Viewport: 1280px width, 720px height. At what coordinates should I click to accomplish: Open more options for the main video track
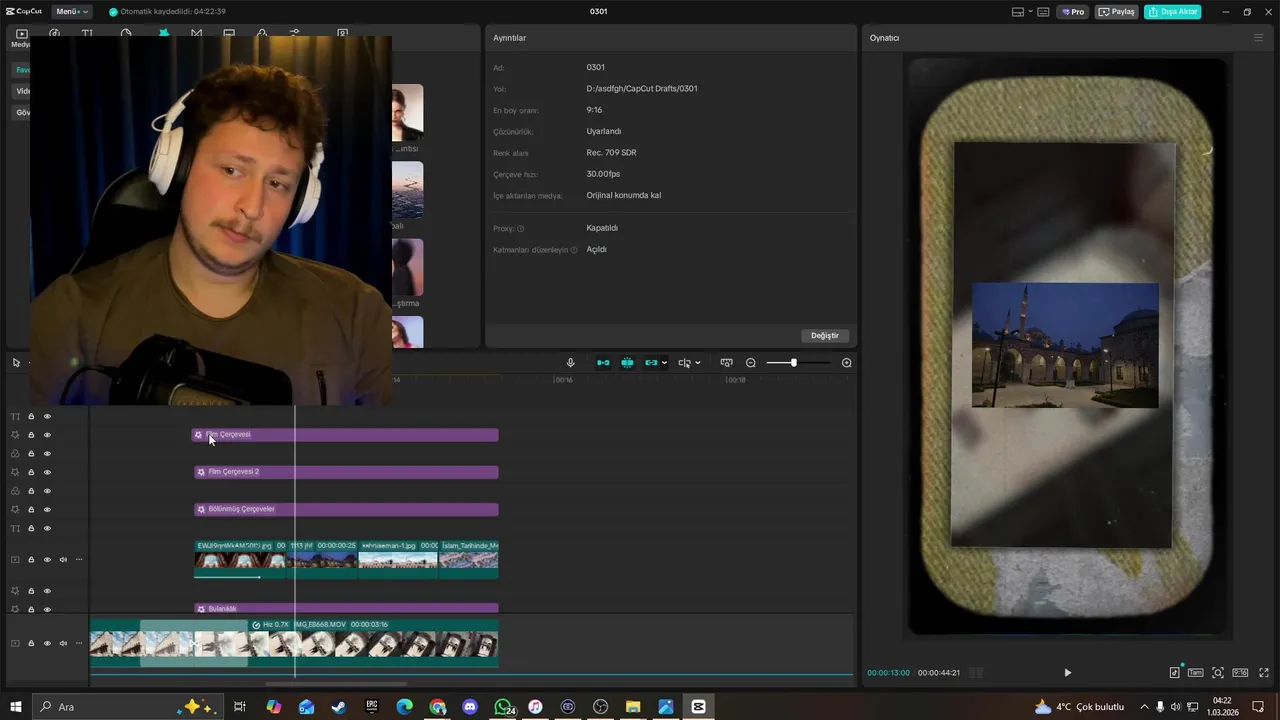point(79,643)
